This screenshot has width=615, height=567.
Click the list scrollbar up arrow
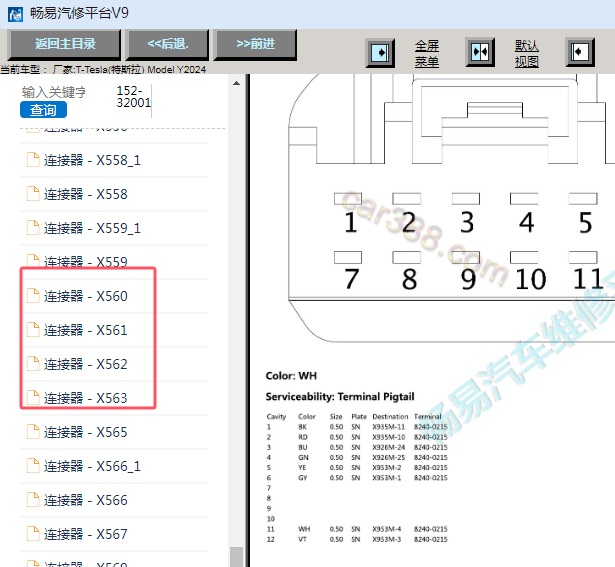coord(236,83)
